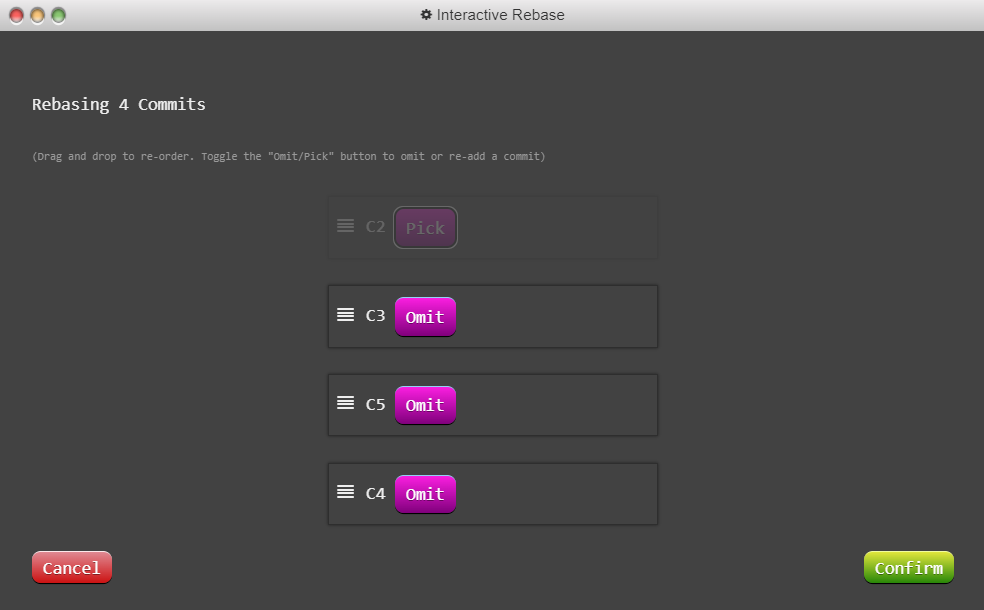Click the drag handle icon for commit C3
The height and width of the screenshot is (610, 984).
point(345,314)
